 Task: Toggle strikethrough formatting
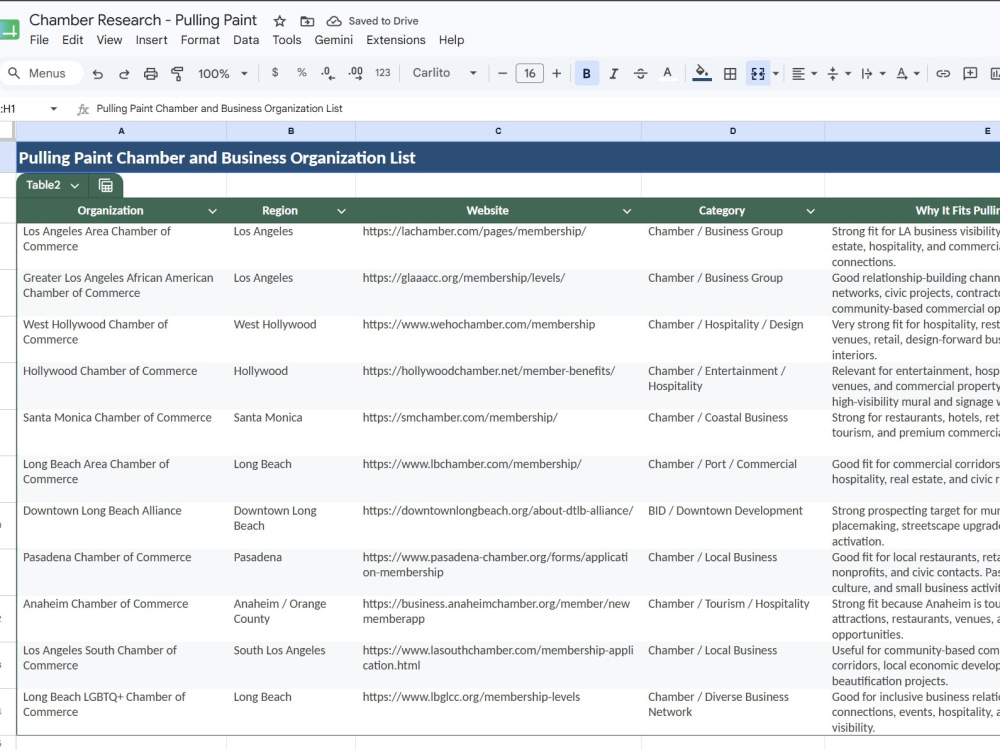[x=640, y=73]
